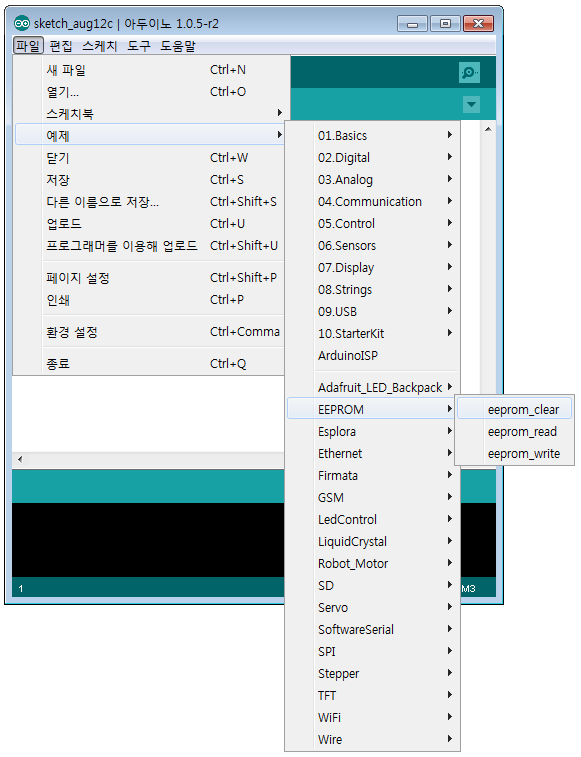Expand the 스케치북 submenu

(x=149, y=114)
